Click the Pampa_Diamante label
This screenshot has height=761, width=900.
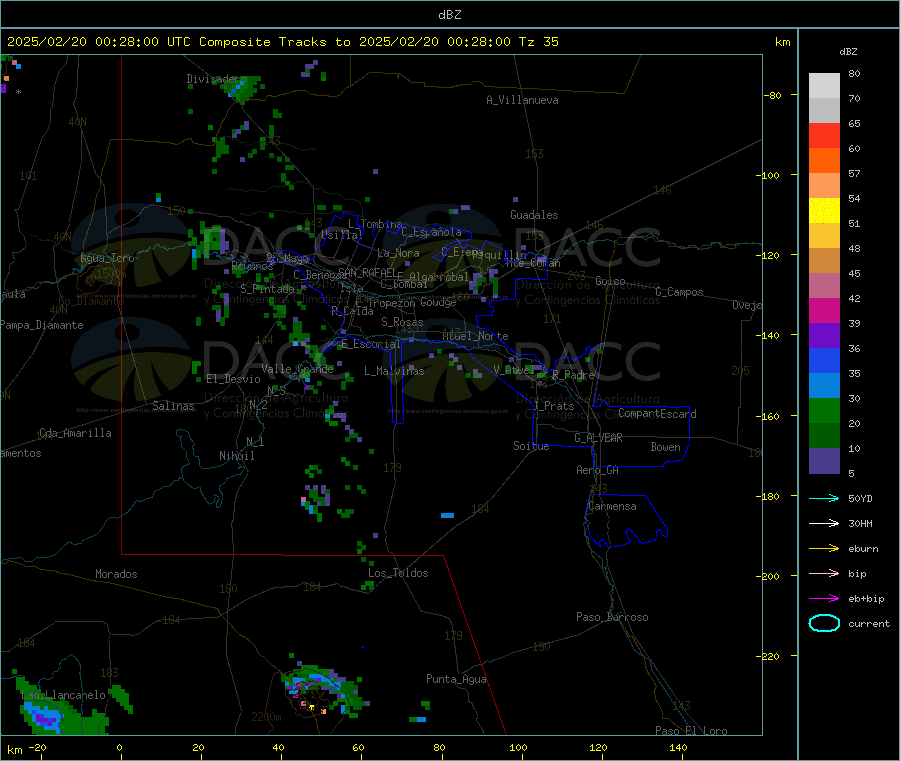pos(42,325)
